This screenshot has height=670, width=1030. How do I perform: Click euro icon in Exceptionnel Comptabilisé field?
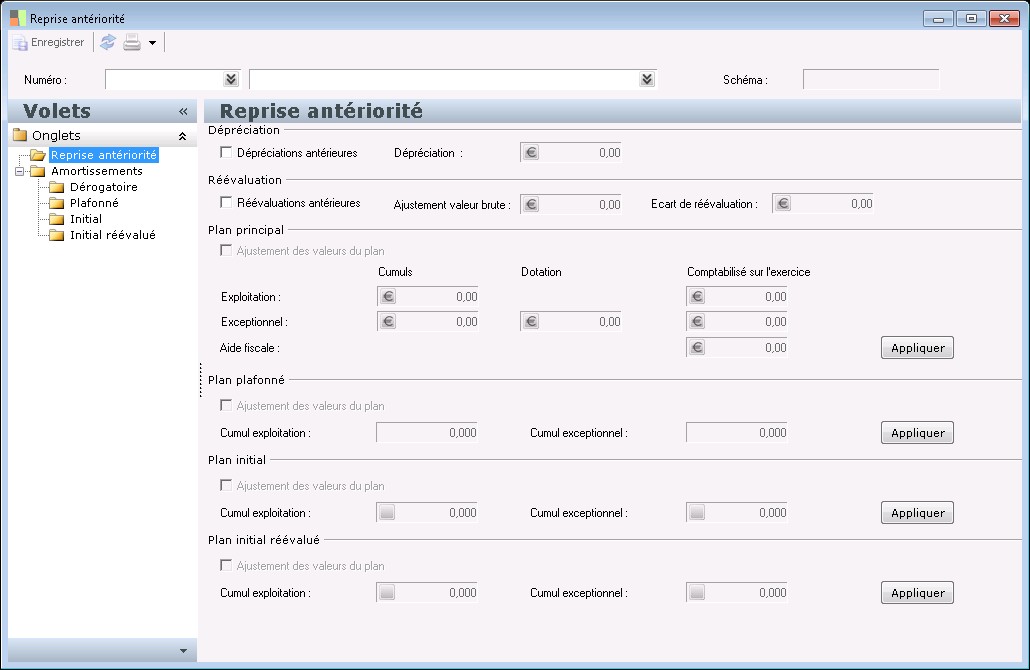click(x=698, y=322)
